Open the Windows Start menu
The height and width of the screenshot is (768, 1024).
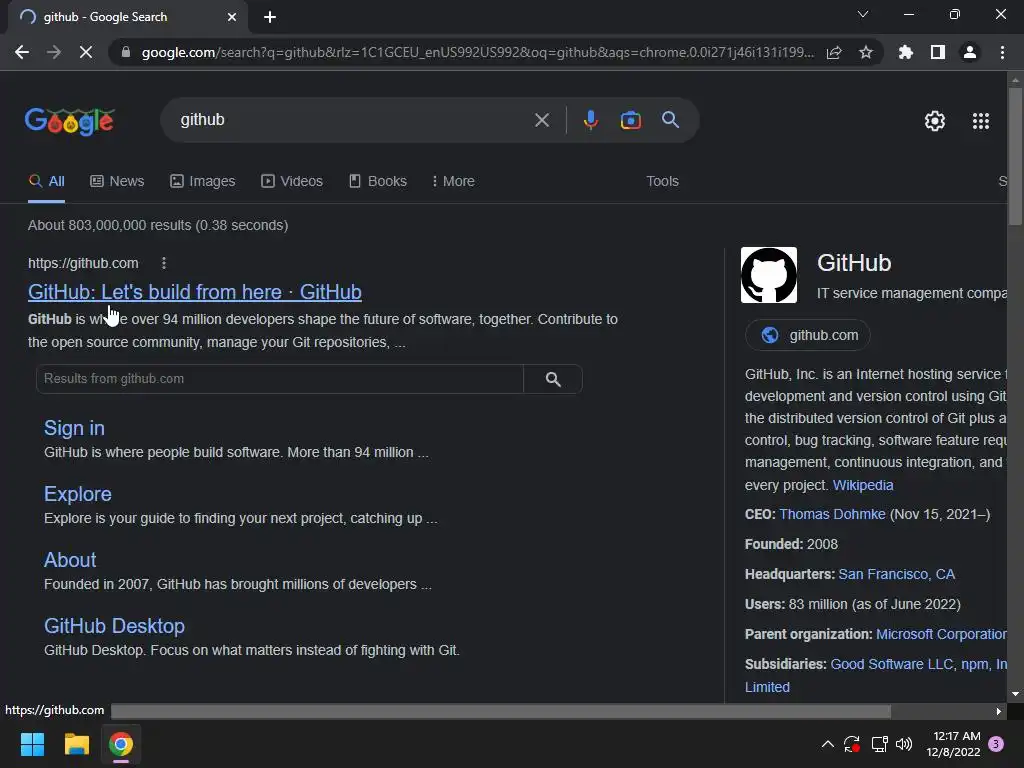click(32, 744)
